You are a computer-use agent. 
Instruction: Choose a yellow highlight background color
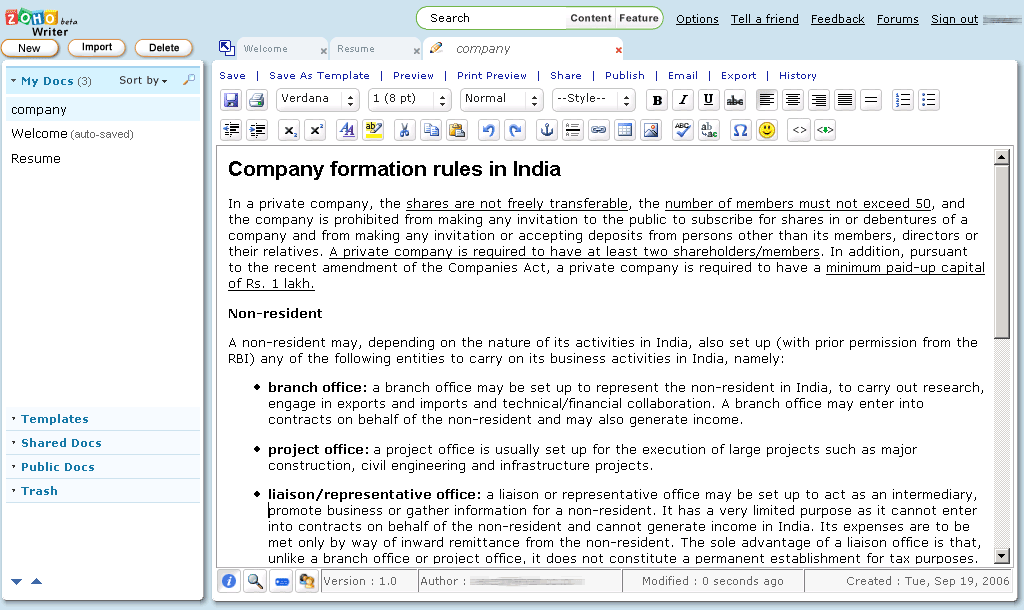(374, 130)
